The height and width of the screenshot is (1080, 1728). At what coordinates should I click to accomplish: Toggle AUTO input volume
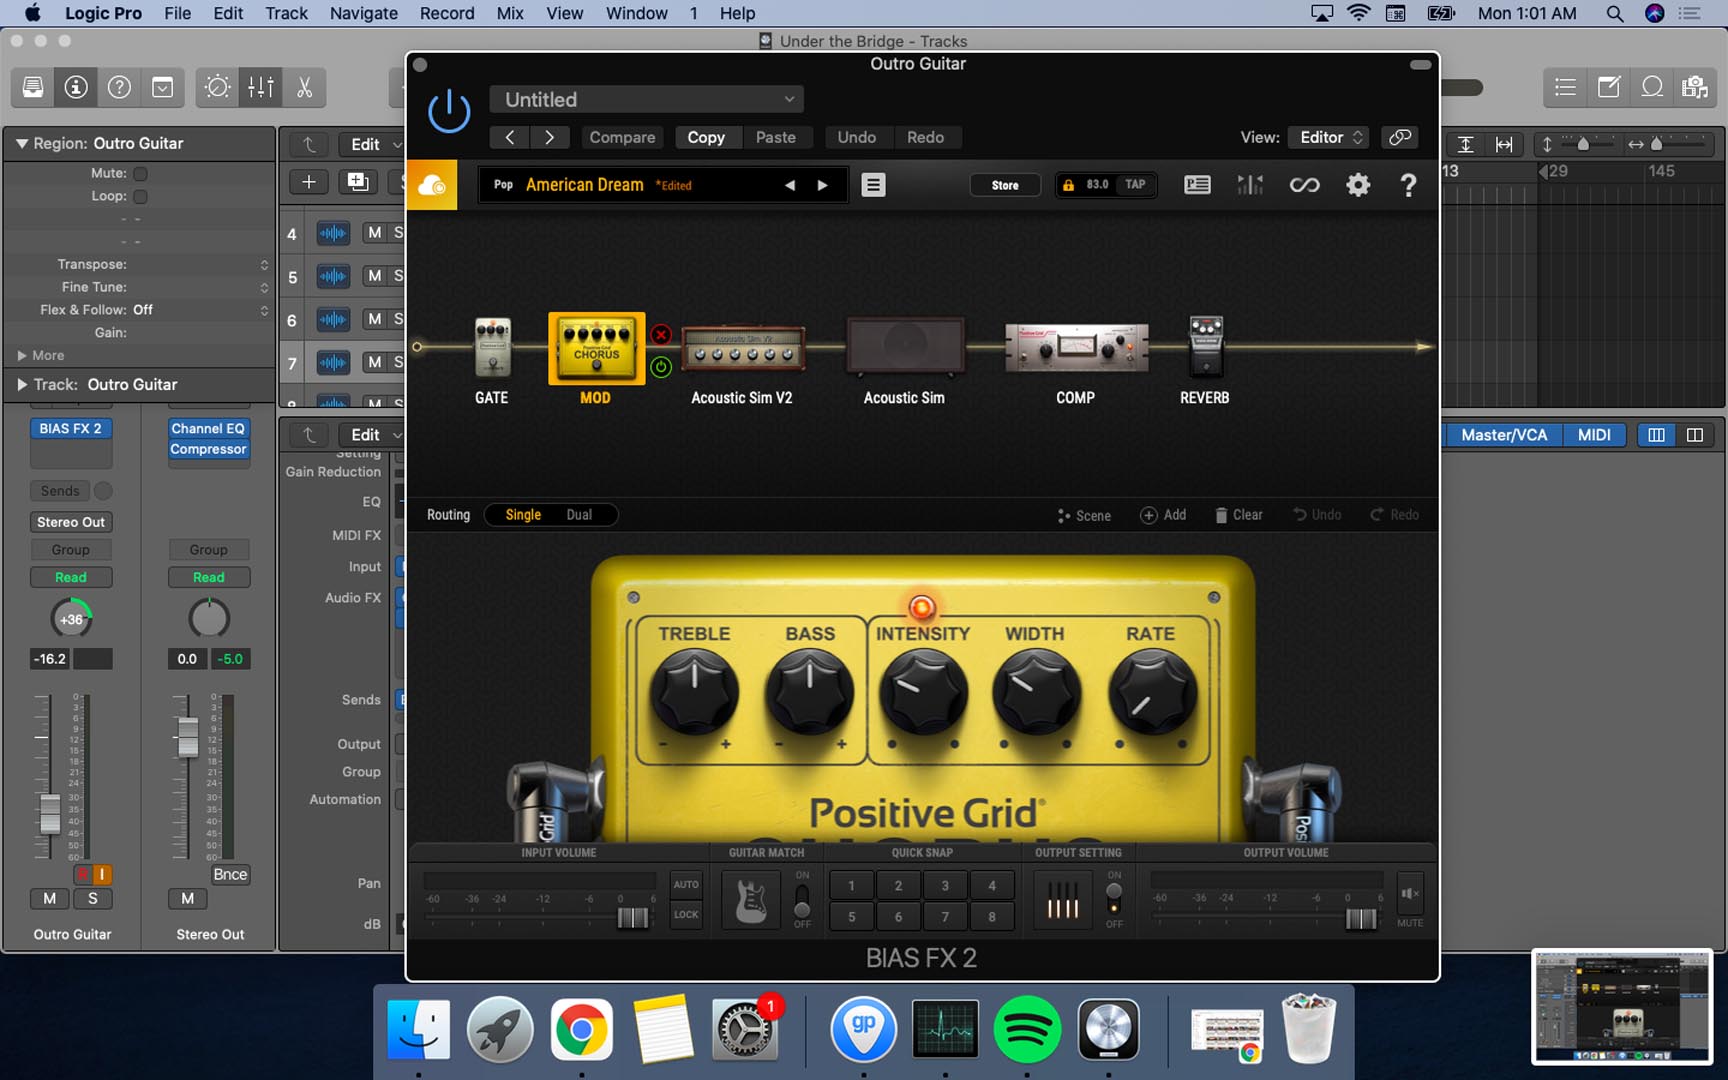click(x=686, y=885)
